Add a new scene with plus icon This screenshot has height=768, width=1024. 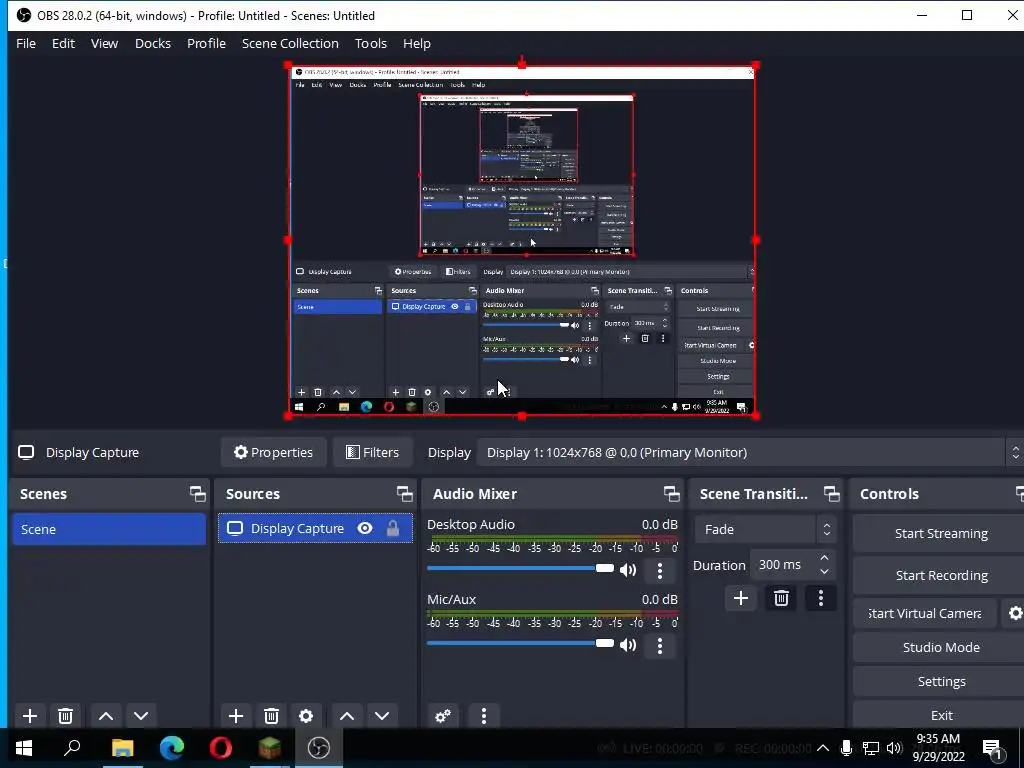coord(29,716)
